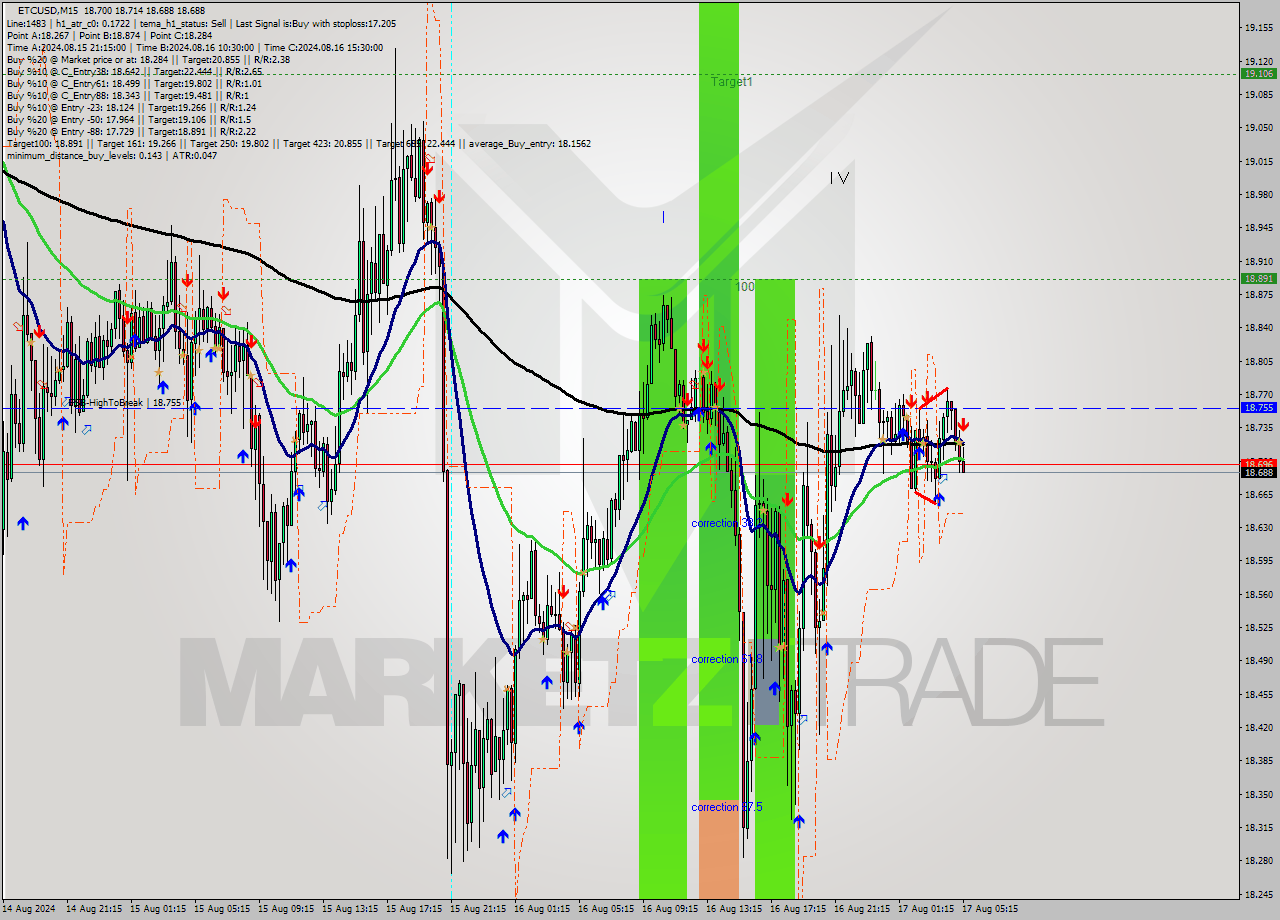Click the 'Target1' chart label
The height and width of the screenshot is (920, 1280).
pos(732,82)
